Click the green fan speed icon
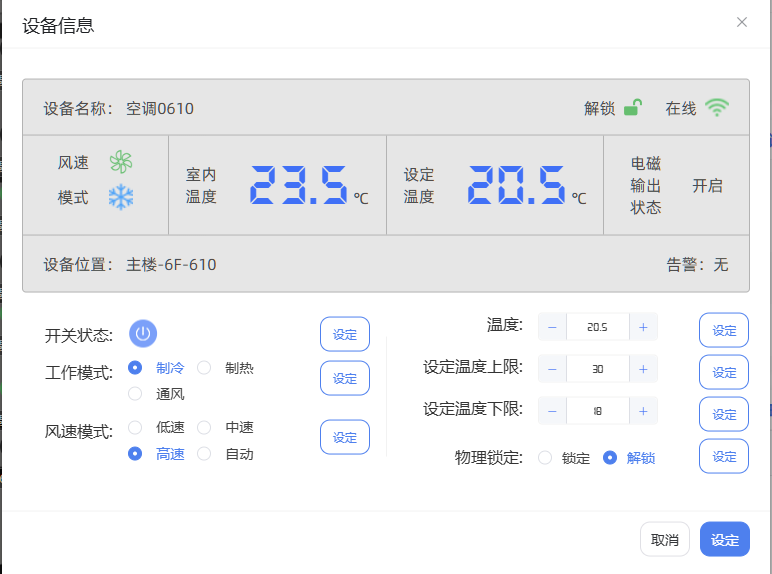Screen dimensions: 772x574 121,162
